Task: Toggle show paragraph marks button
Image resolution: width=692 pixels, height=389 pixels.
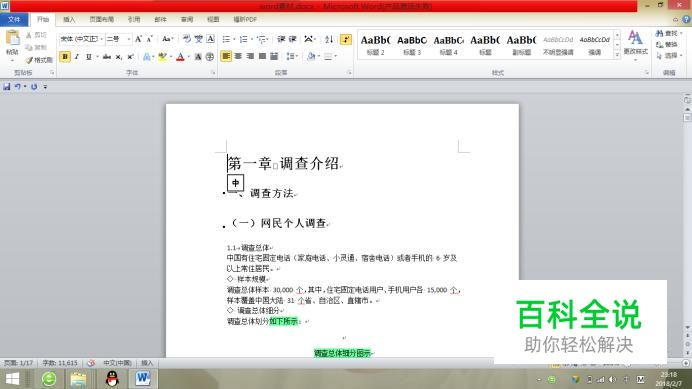Action: pyautogui.click(x=346, y=39)
